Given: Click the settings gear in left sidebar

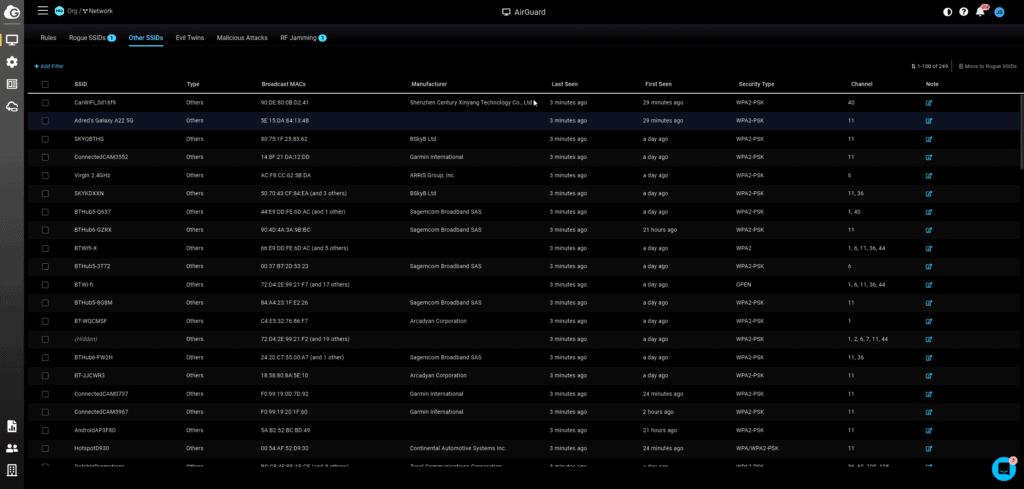Looking at the screenshot, I should 12,62.
